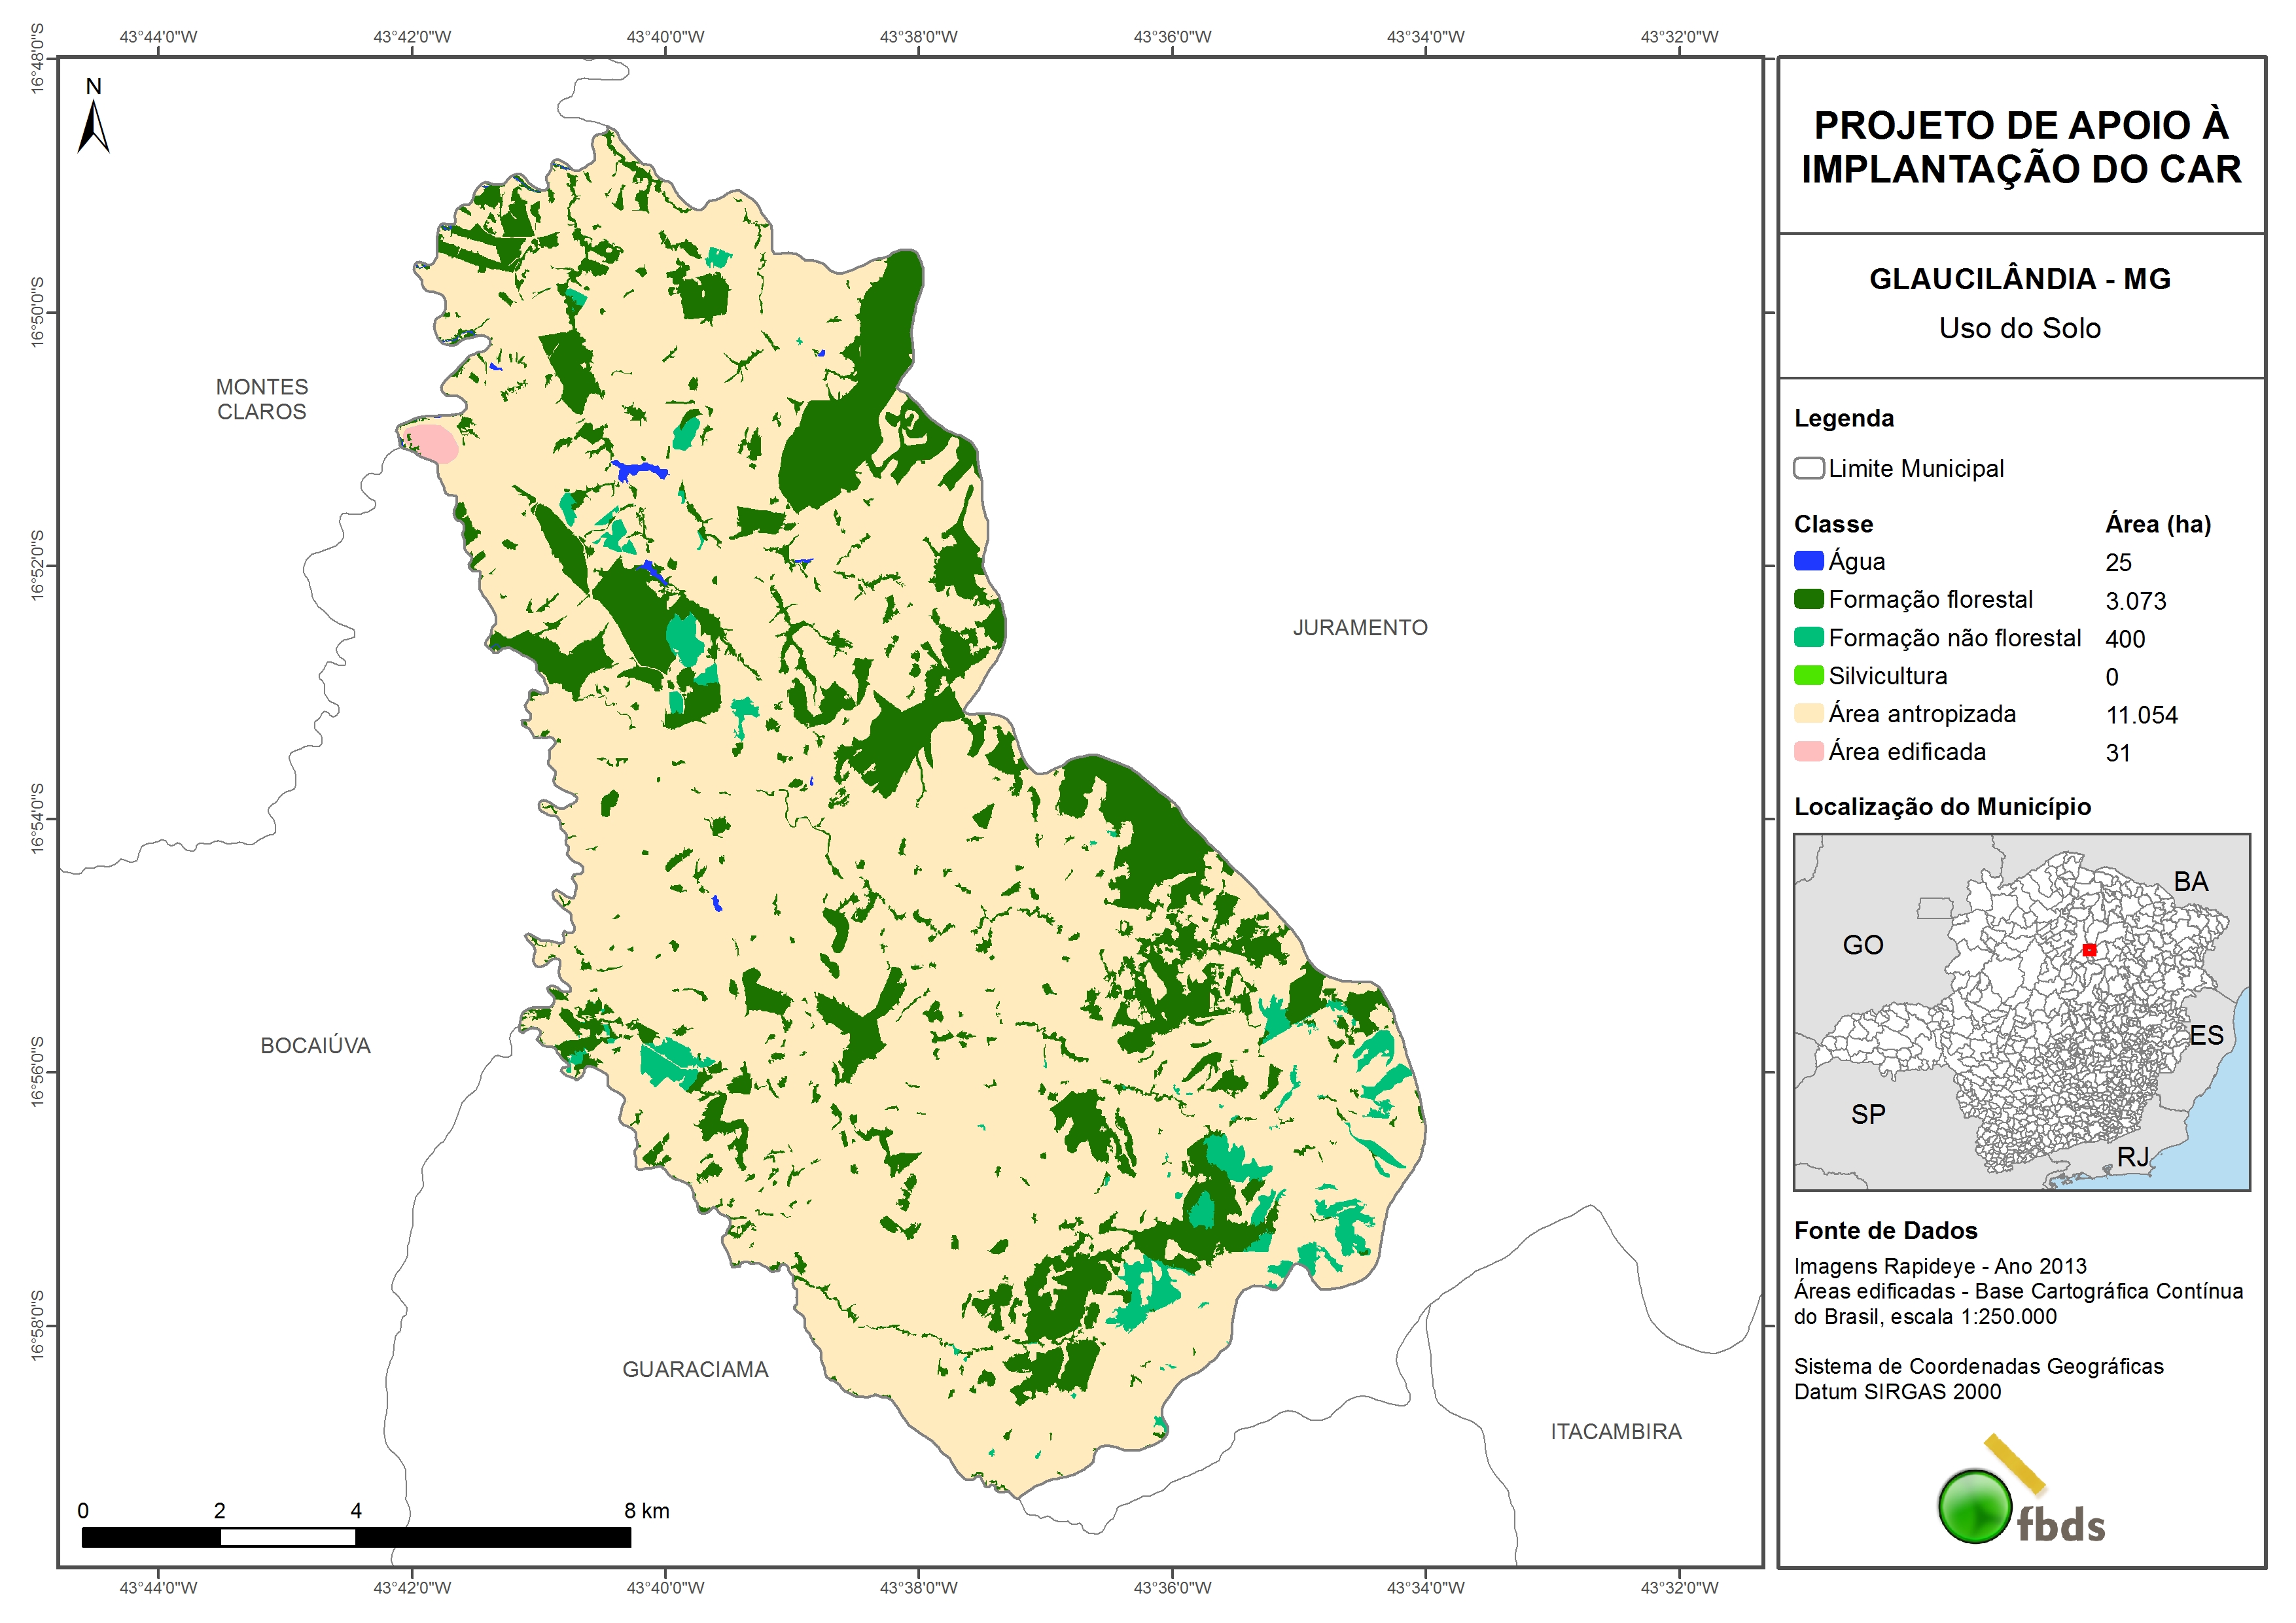Click the blue Água legend swatch

(1808, 561)
